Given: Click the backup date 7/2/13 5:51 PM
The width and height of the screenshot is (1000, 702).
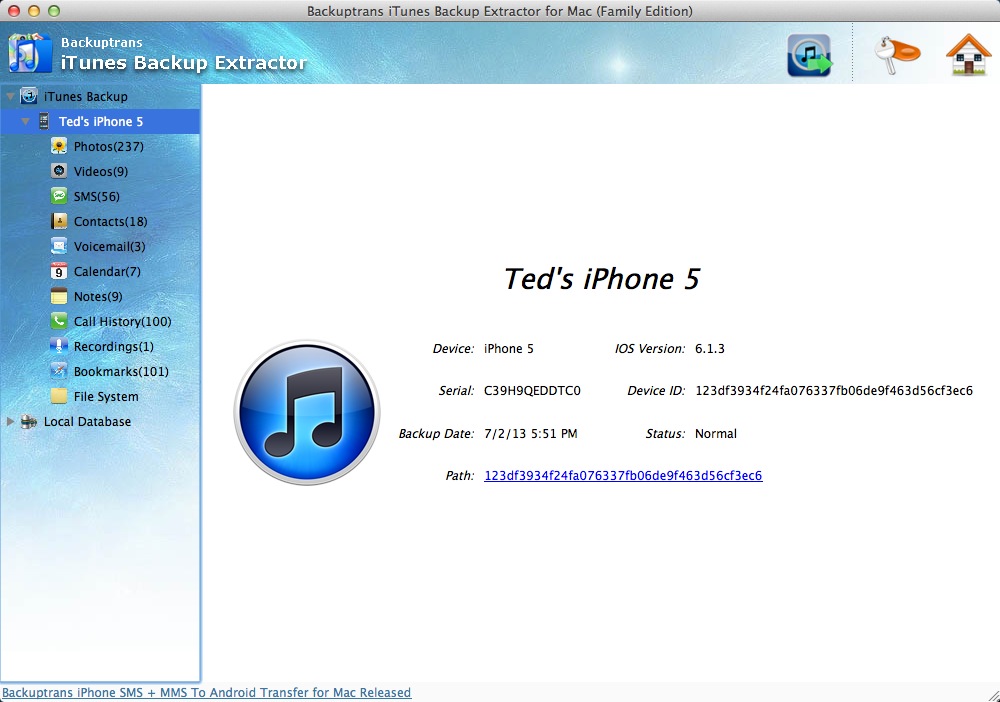Looking at the screenshot, I should point(531,434).
